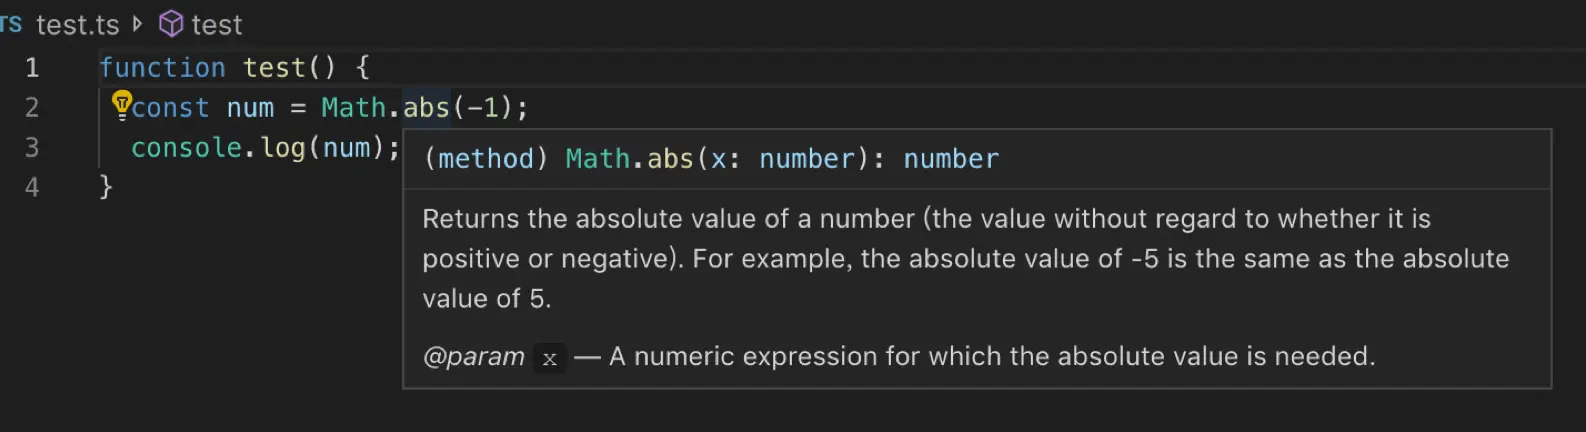Click the lightbulb quick fix icon
1586x432 pixels.
[121, 102]
